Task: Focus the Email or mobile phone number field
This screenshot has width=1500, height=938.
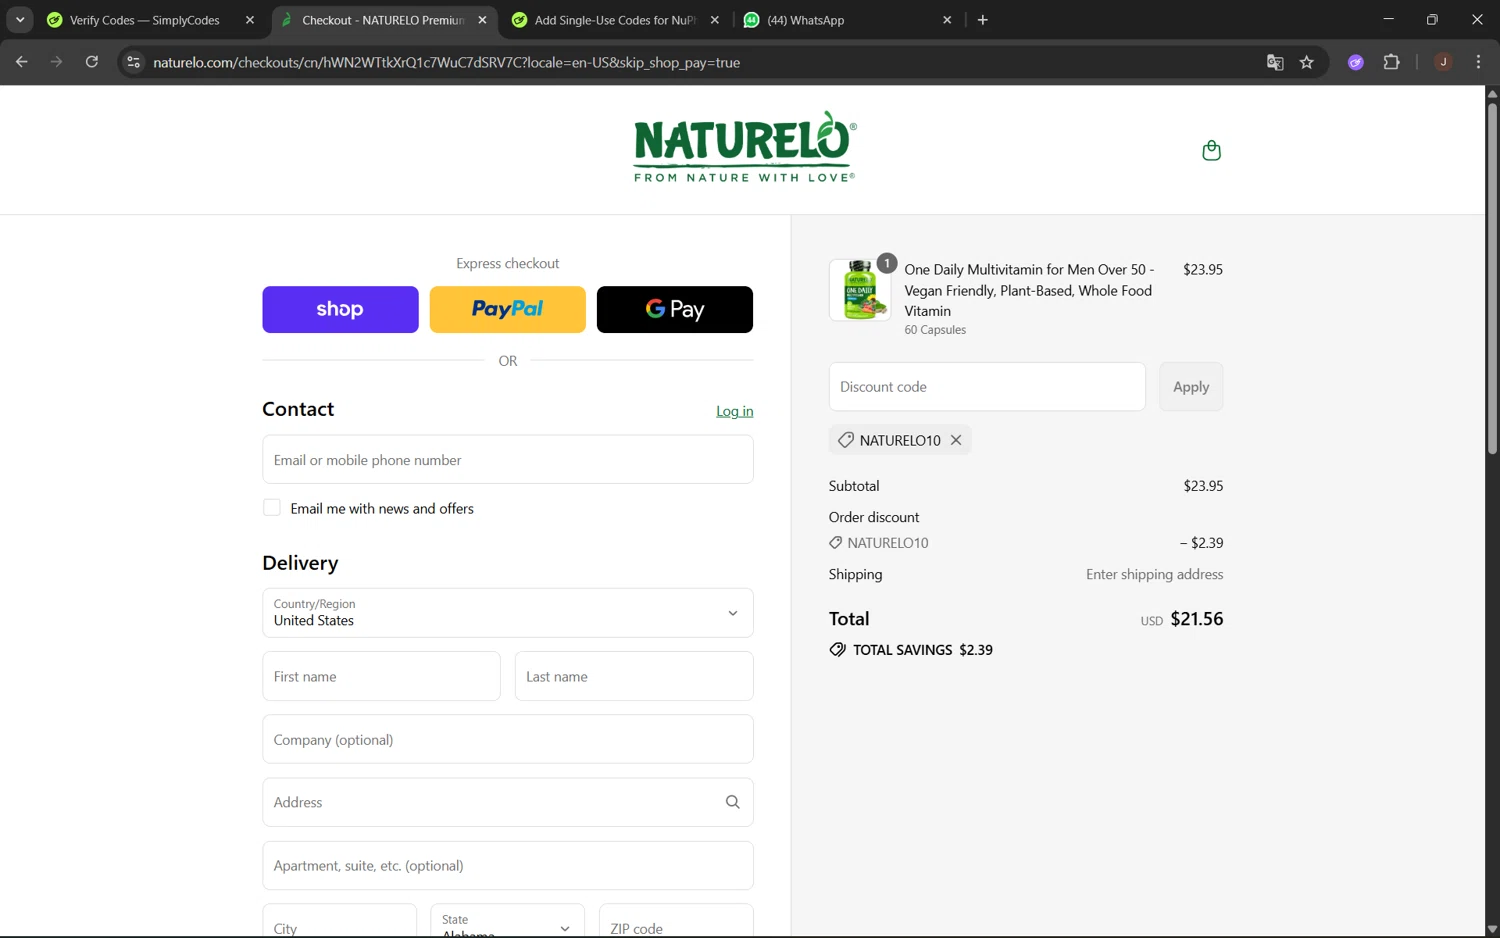Action: 508,460
